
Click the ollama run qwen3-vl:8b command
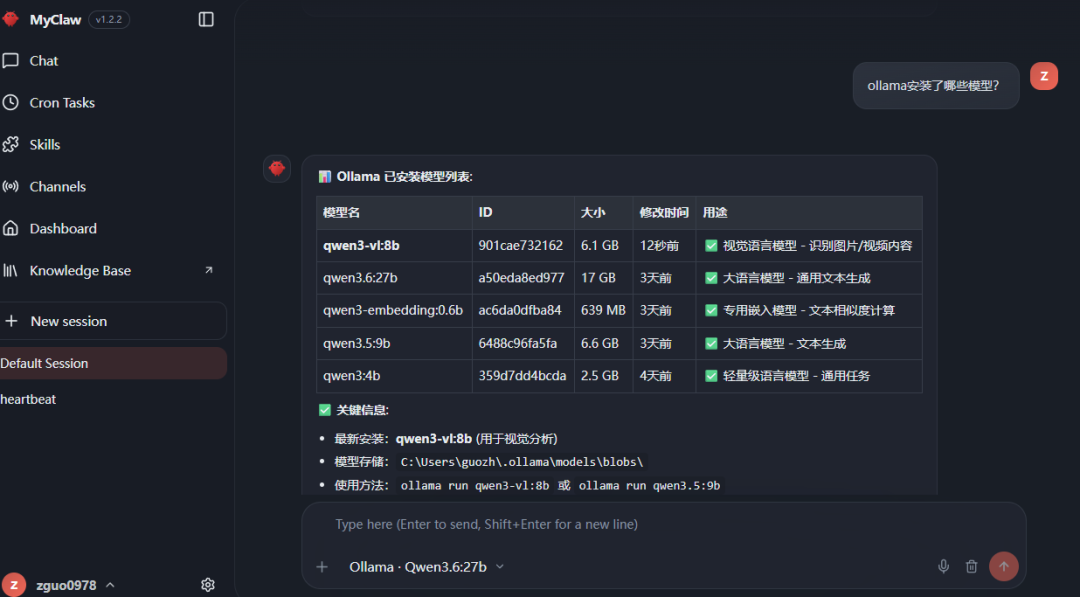(475, 485)
